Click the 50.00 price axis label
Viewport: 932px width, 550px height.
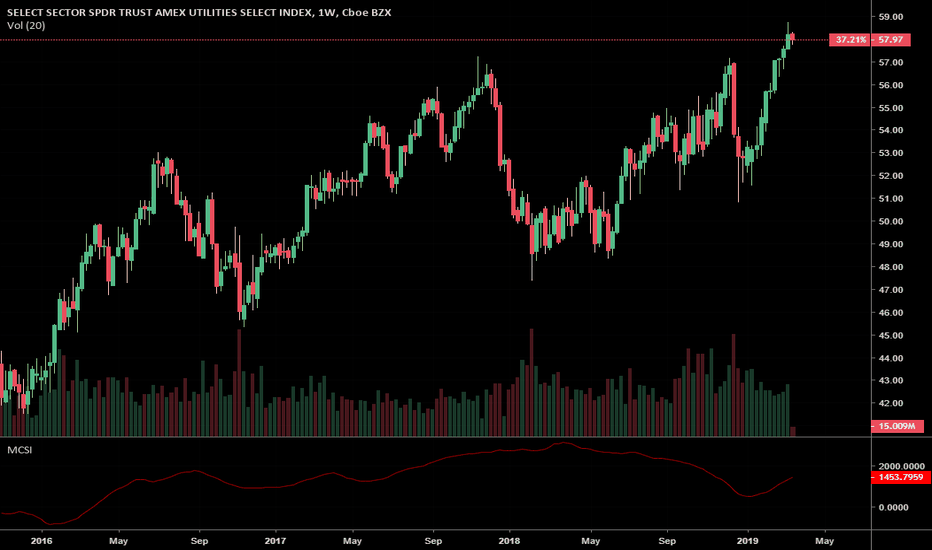tap(891, 221)
